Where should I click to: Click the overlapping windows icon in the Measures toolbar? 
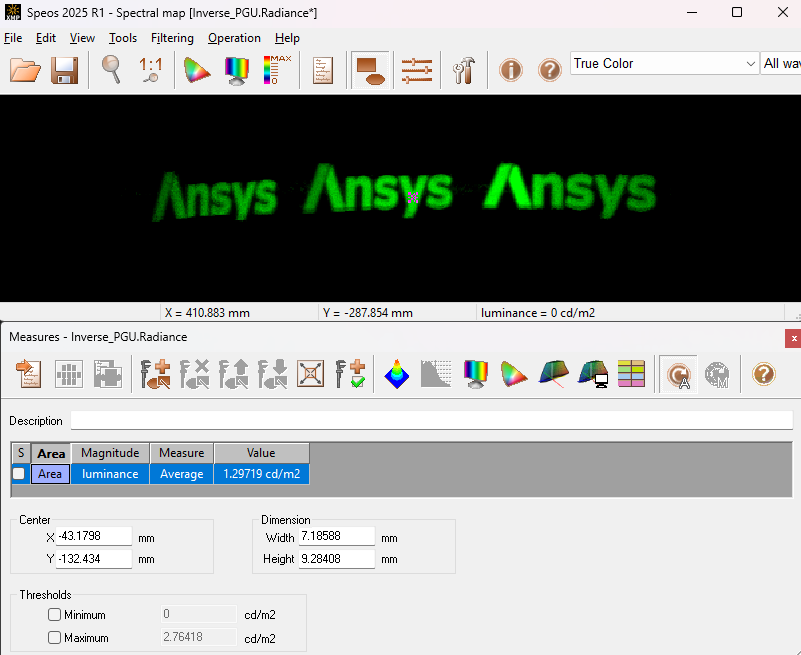[108, 375]
